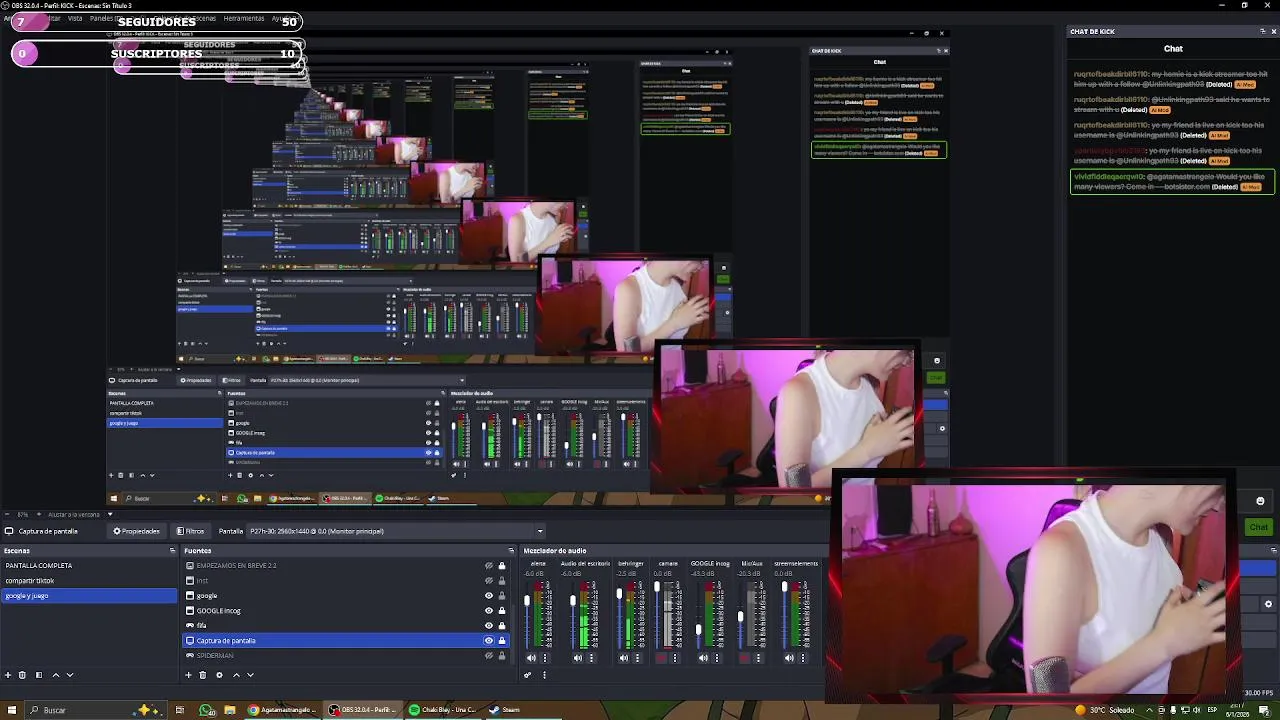Open Mic/Aux channel options menu
The height and width of the screenshot is (720, 1280).
coord(759,658)
